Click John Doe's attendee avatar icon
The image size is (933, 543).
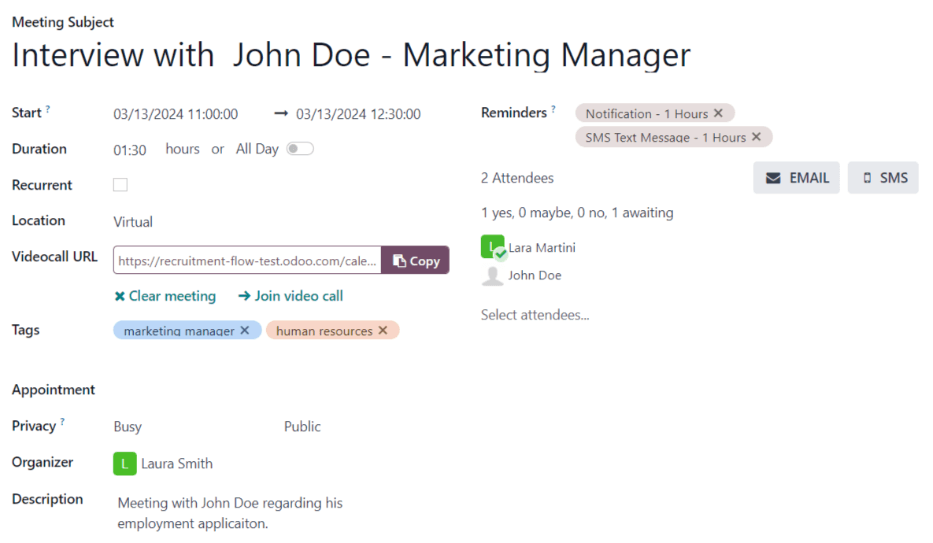point(493,276)
